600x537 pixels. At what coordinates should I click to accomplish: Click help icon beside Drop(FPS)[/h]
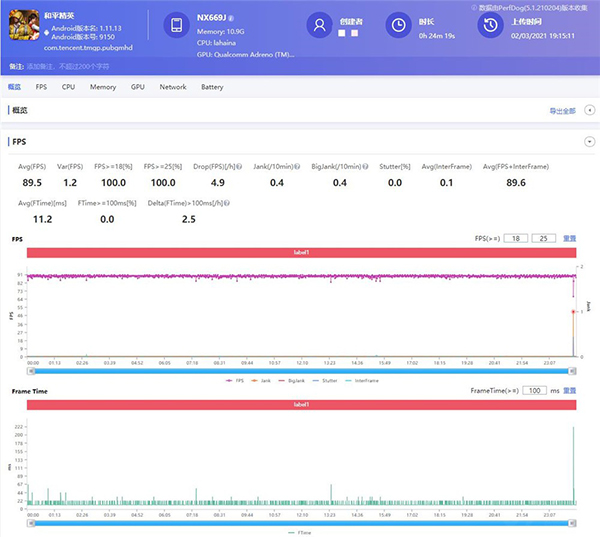click(x=239, y=167)
